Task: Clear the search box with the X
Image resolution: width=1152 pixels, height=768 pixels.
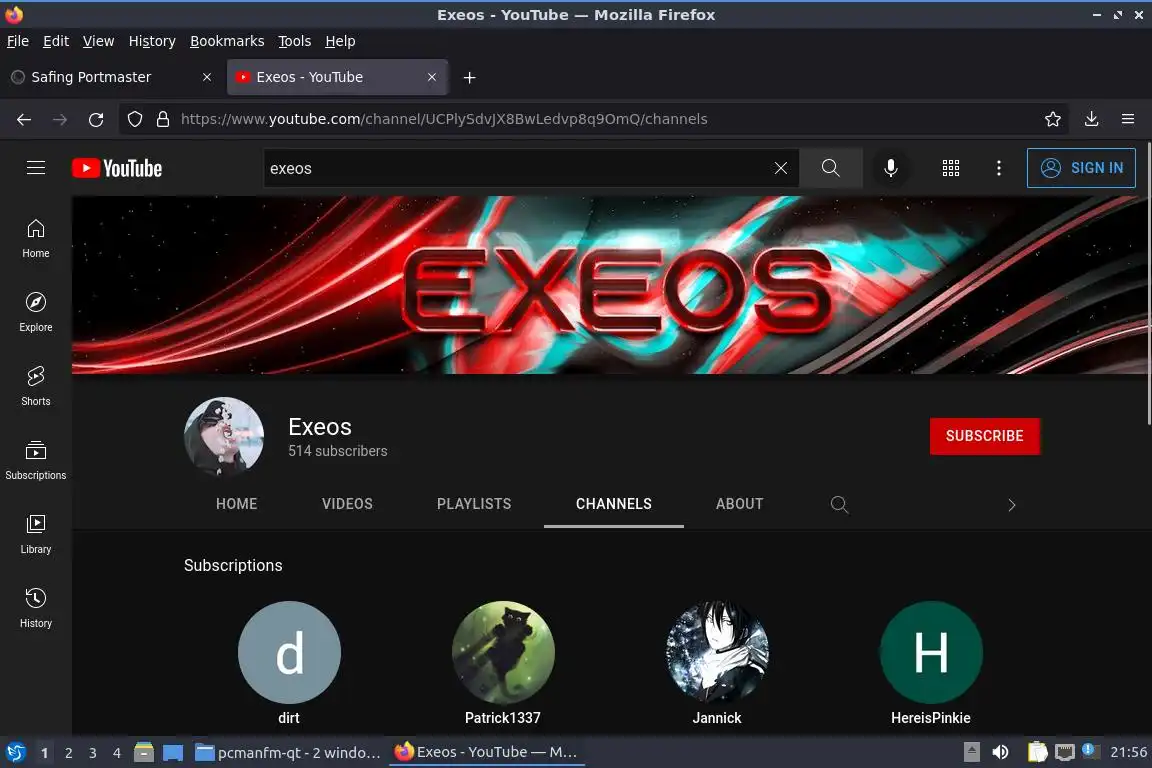Action: click(780, 168)
